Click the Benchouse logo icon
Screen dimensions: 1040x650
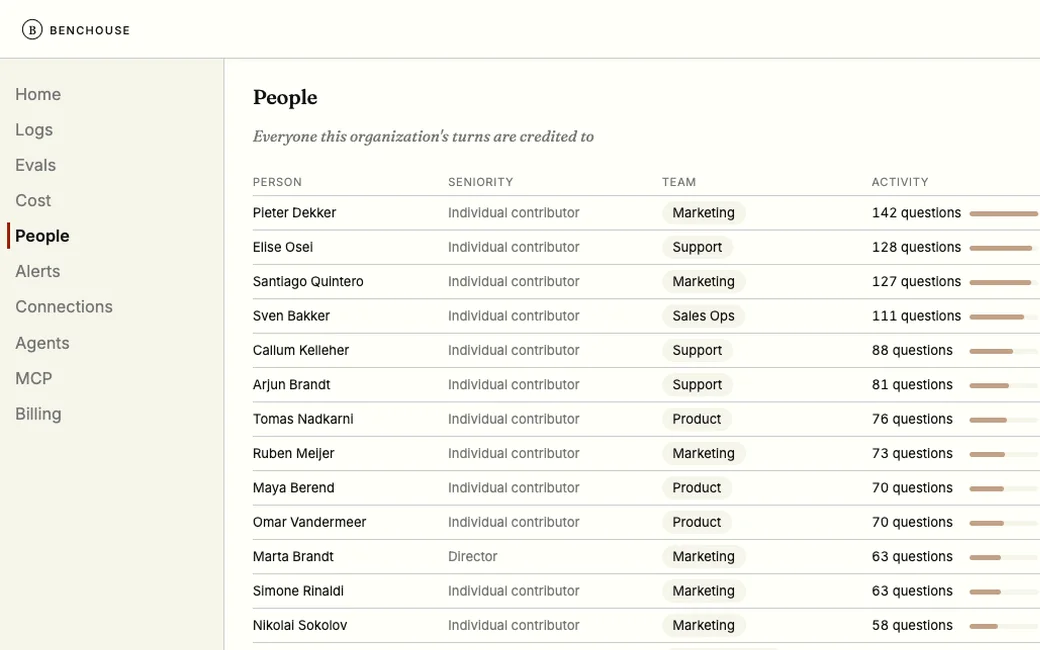coord(32,30)
